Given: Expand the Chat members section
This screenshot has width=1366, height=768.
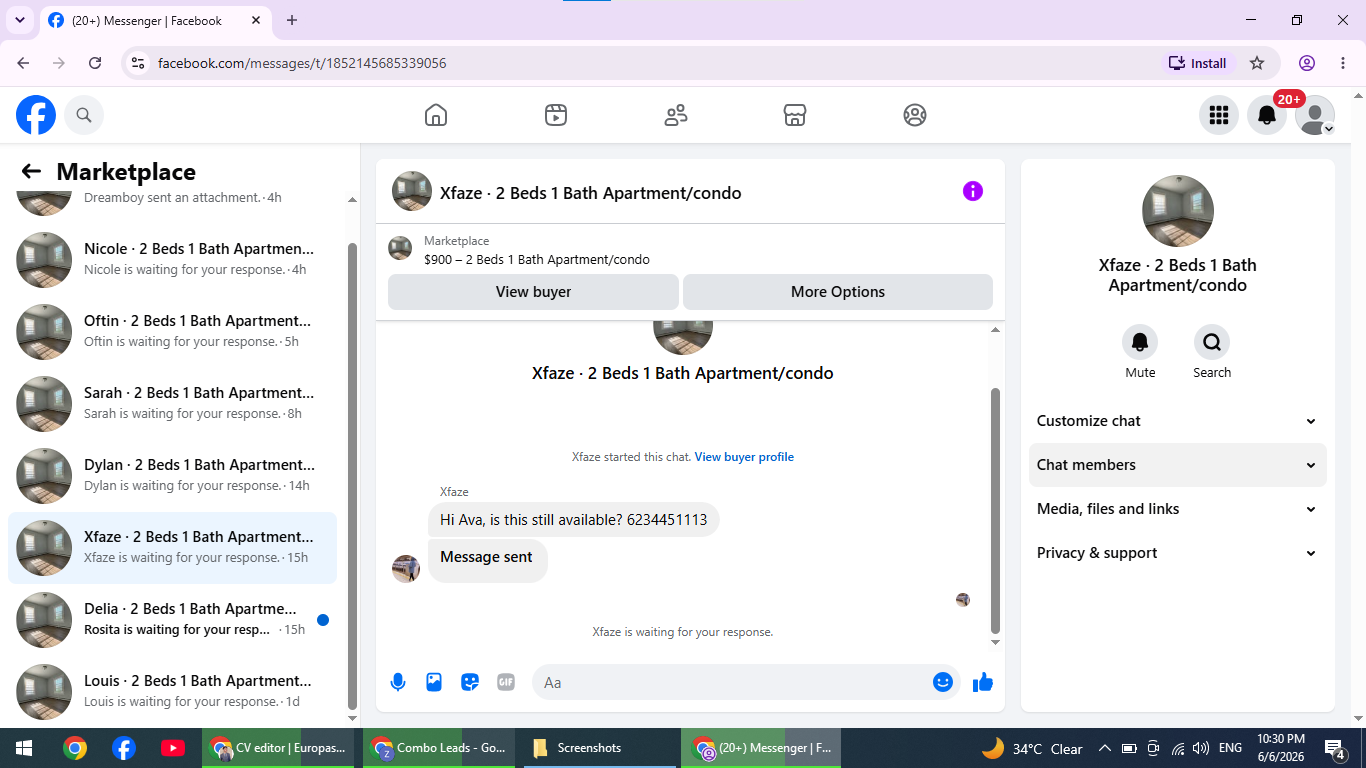Looking at the screenshot, I should 1178,465.
